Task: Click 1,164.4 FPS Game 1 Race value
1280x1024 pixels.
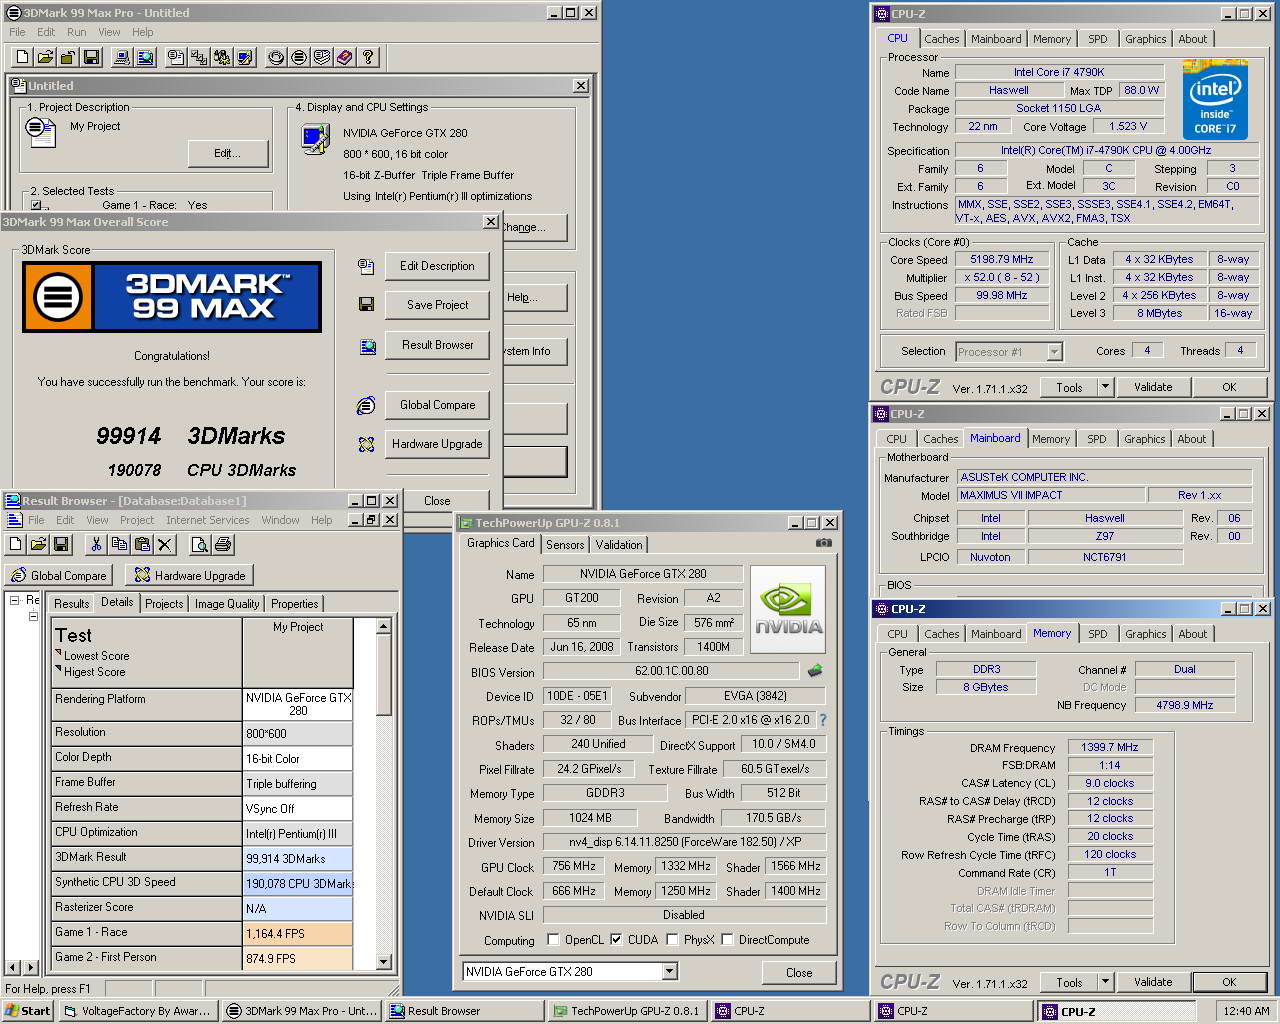Action: pos(298,933)
